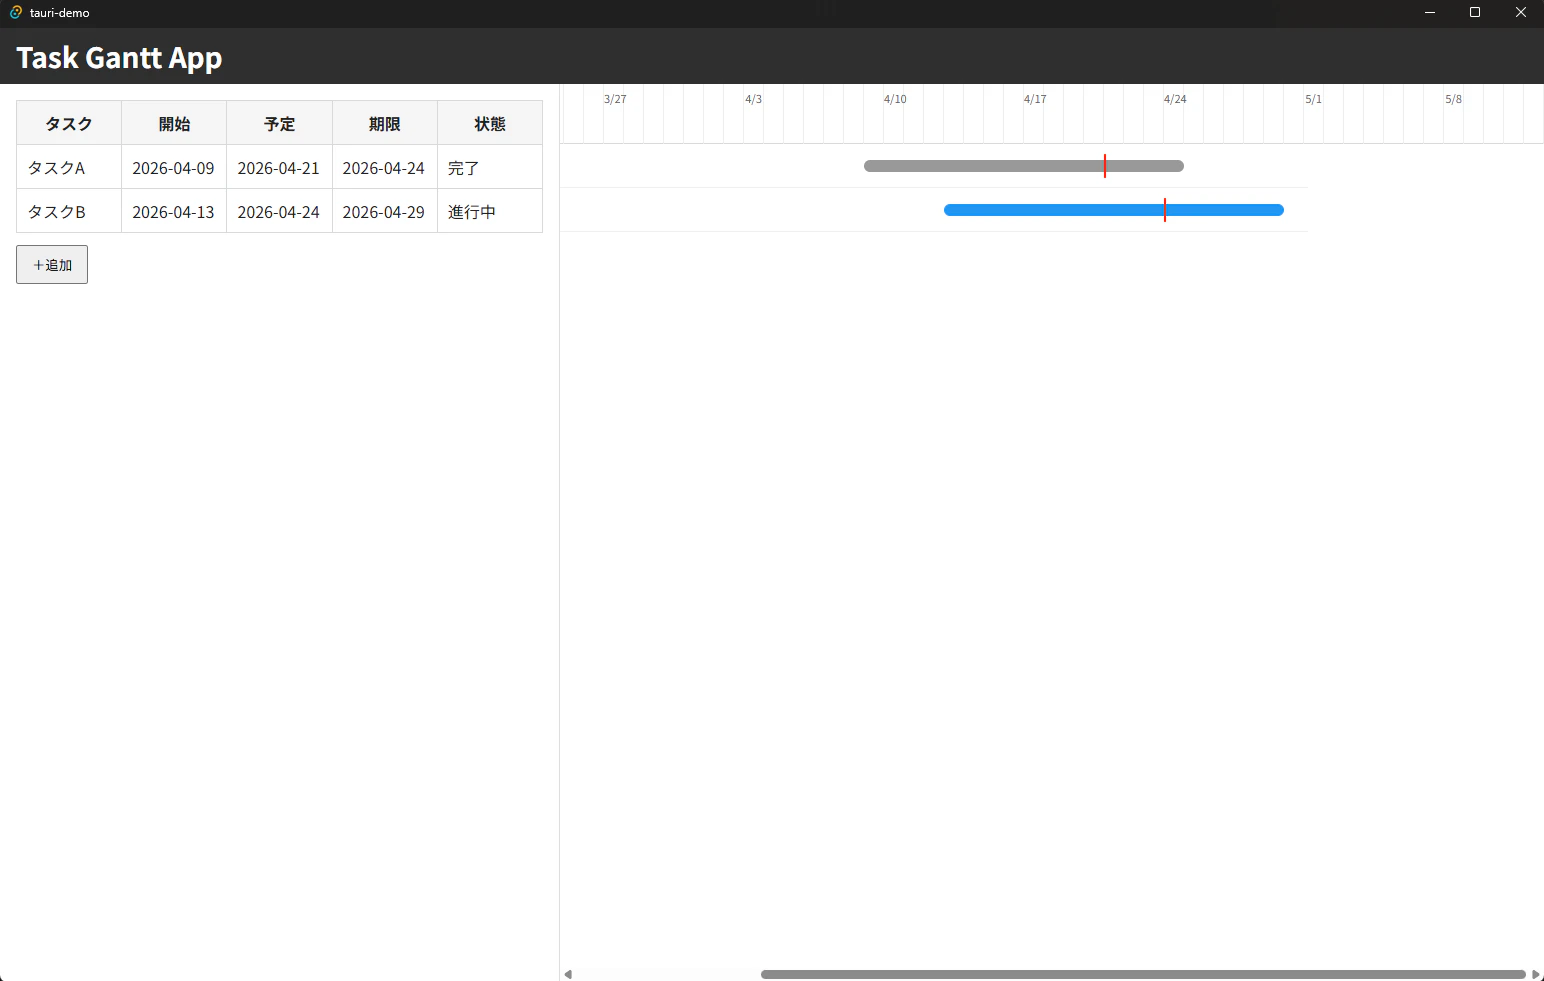Click start date 2026-04-13 of タスクB
The width and height of the screenshot is (1544, 981).
pos(174,211)
